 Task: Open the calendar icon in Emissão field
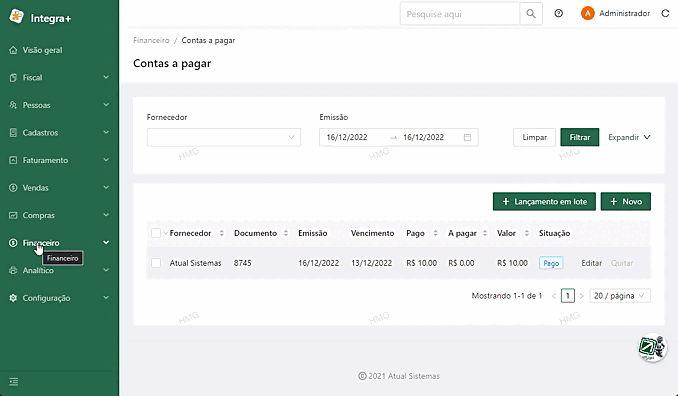point(467,137)
